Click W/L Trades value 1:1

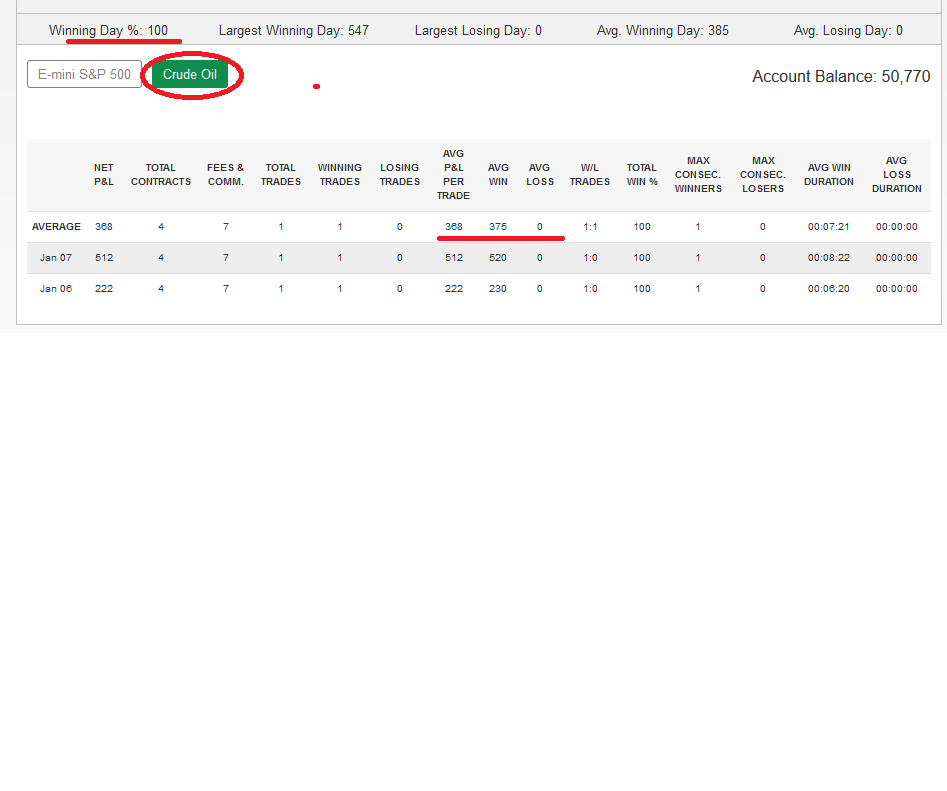tap(590, 226)
